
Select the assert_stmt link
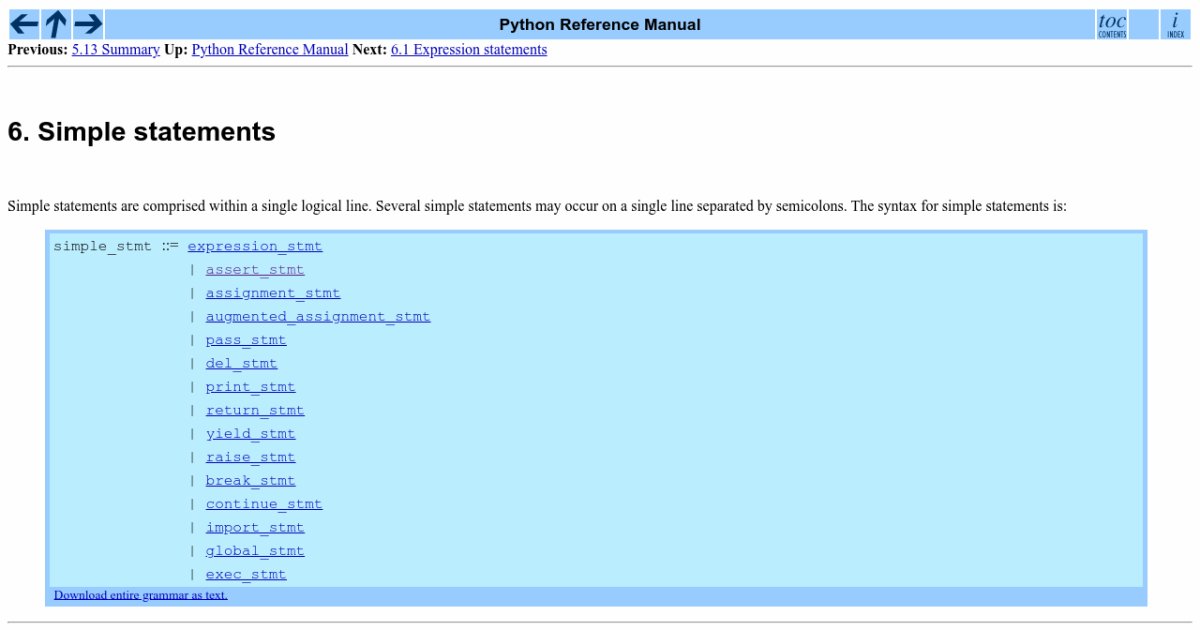click(x=255, y=270)
